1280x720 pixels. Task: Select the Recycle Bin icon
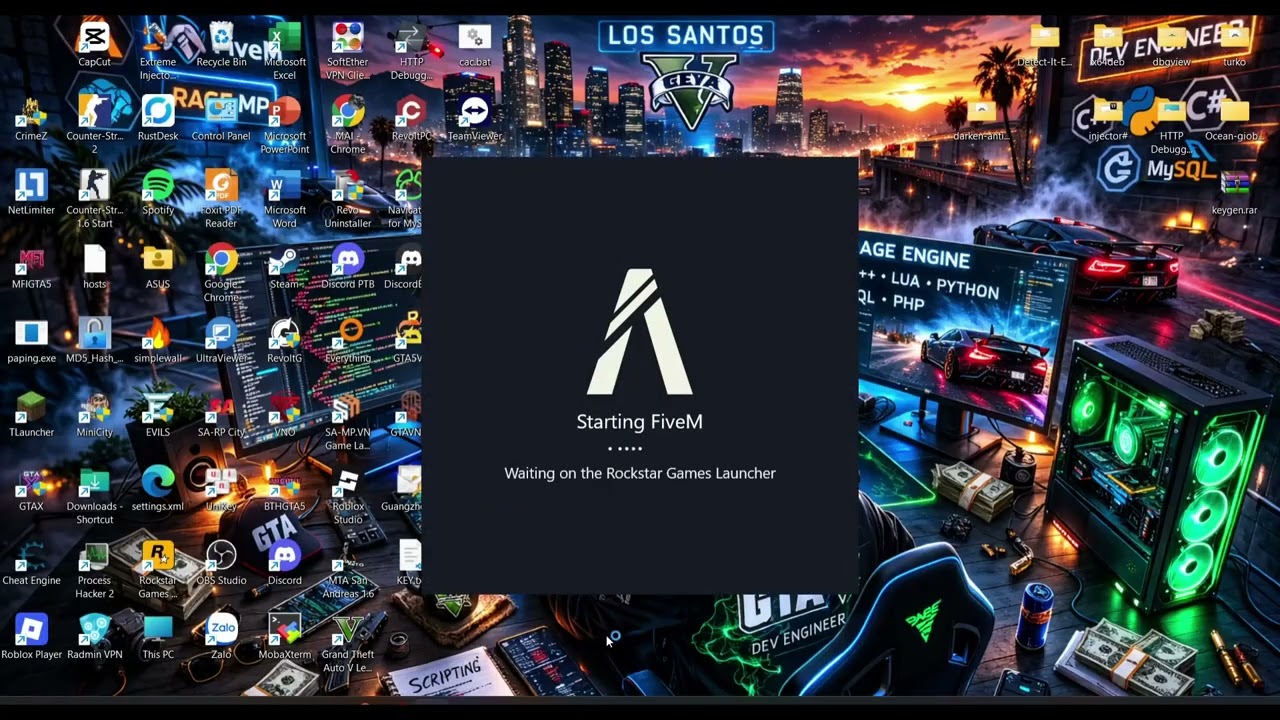pos(221,39)
